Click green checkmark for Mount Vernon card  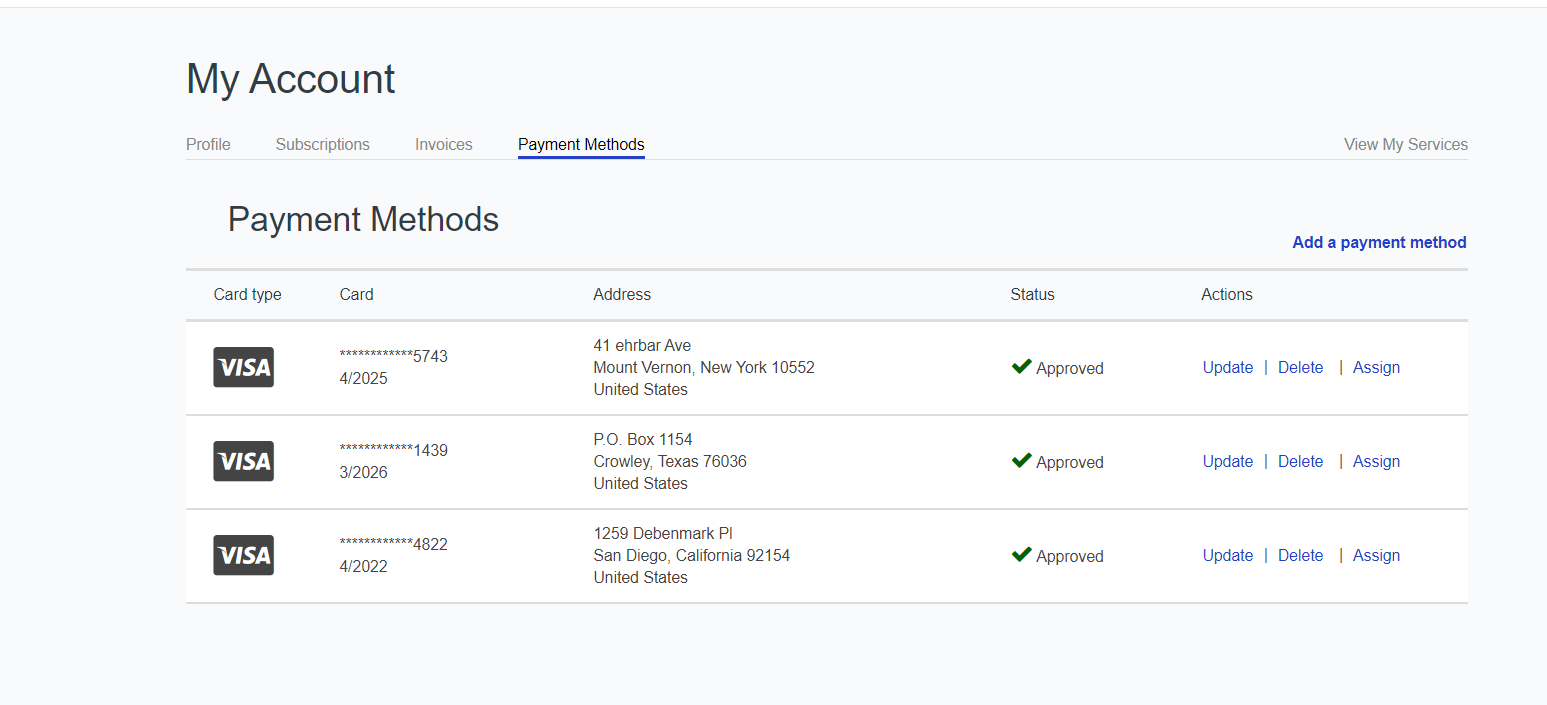tap(1021, 367)
